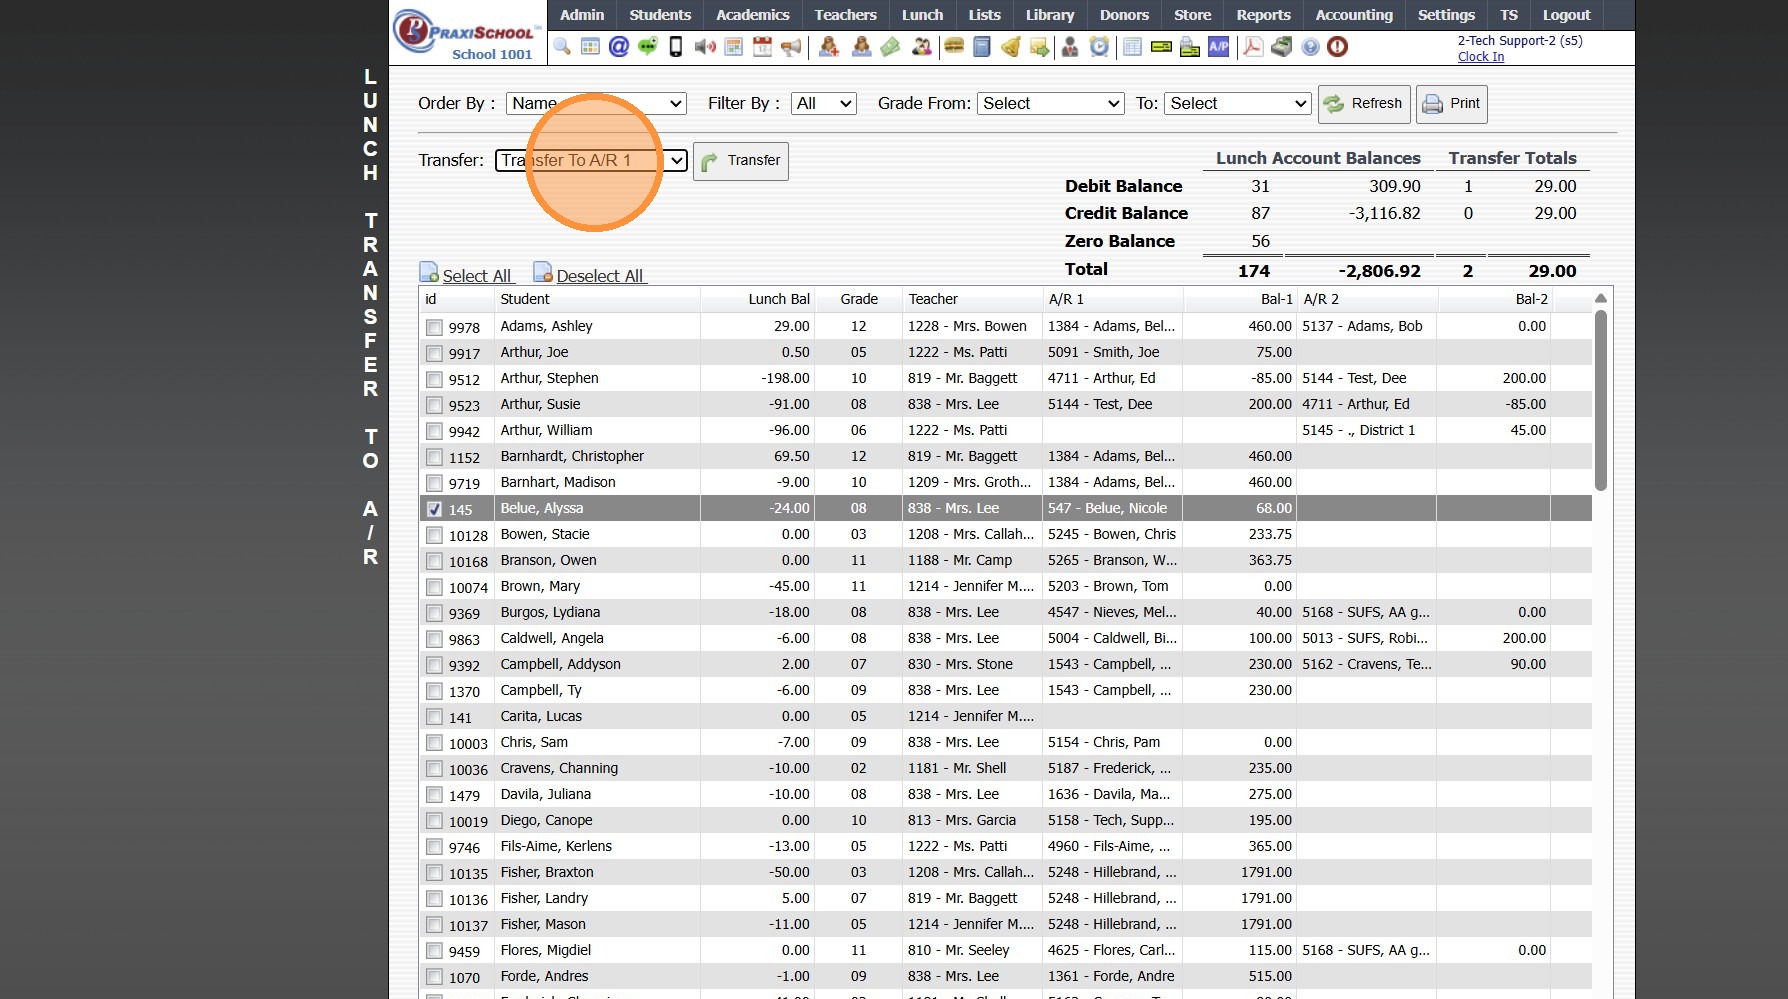This screenshot has height=999, width=1788.
Task: Open the Transfer To A/R 1 dropdown
Action: point(591,160)
